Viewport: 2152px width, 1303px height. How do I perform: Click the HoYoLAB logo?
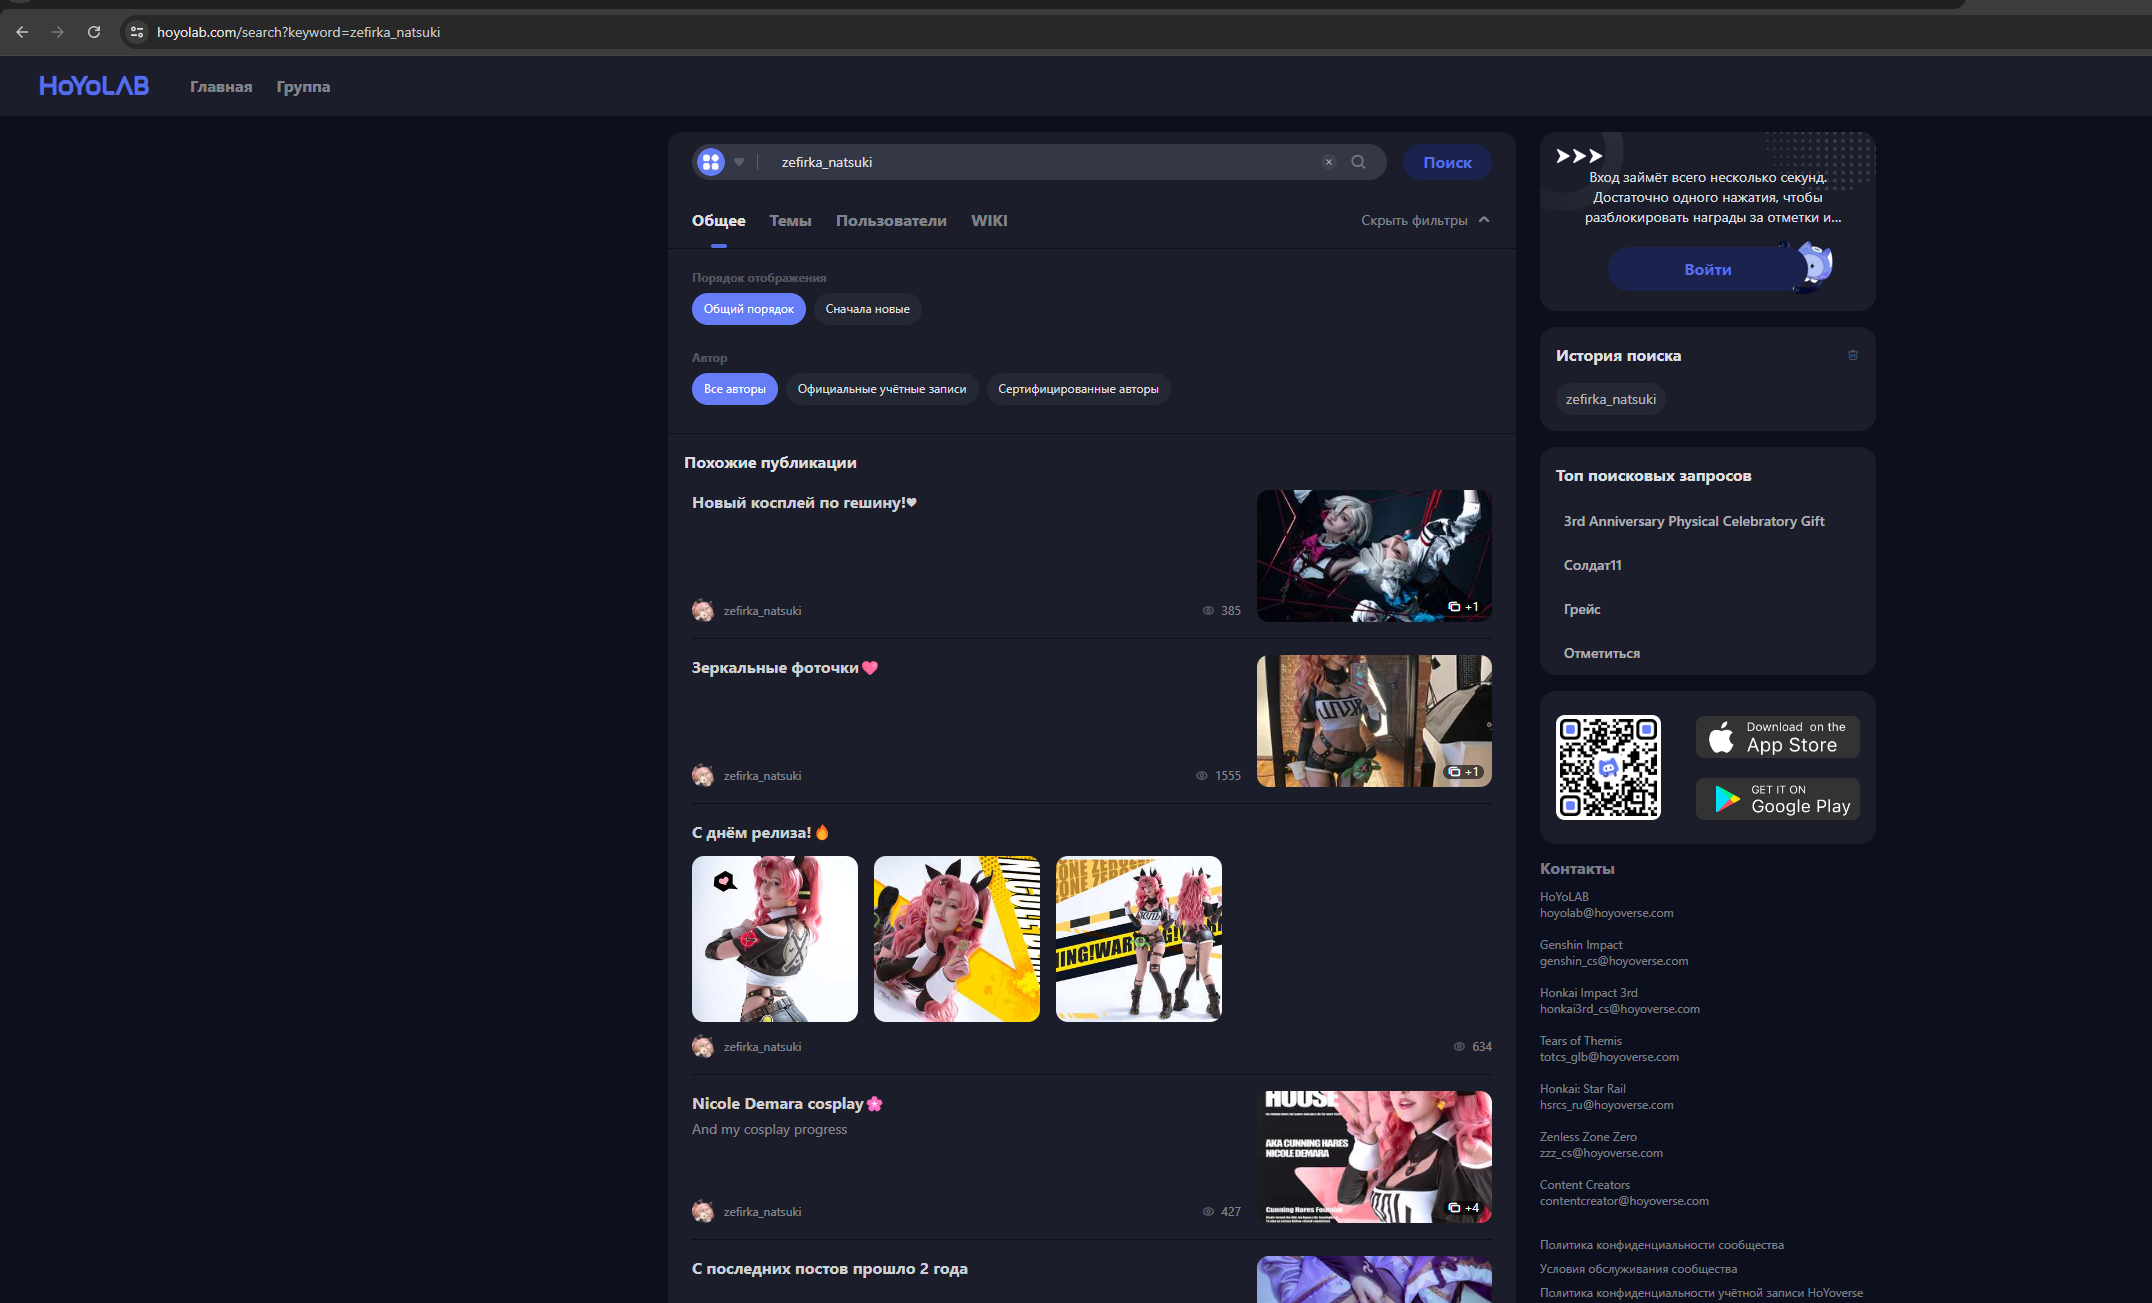point(94,86)
